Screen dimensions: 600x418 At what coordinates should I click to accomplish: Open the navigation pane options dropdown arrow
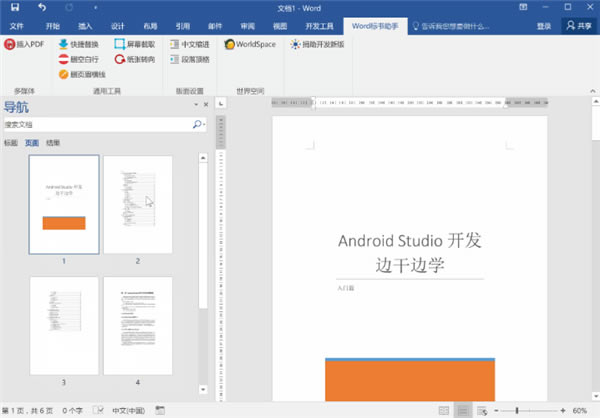196,104
